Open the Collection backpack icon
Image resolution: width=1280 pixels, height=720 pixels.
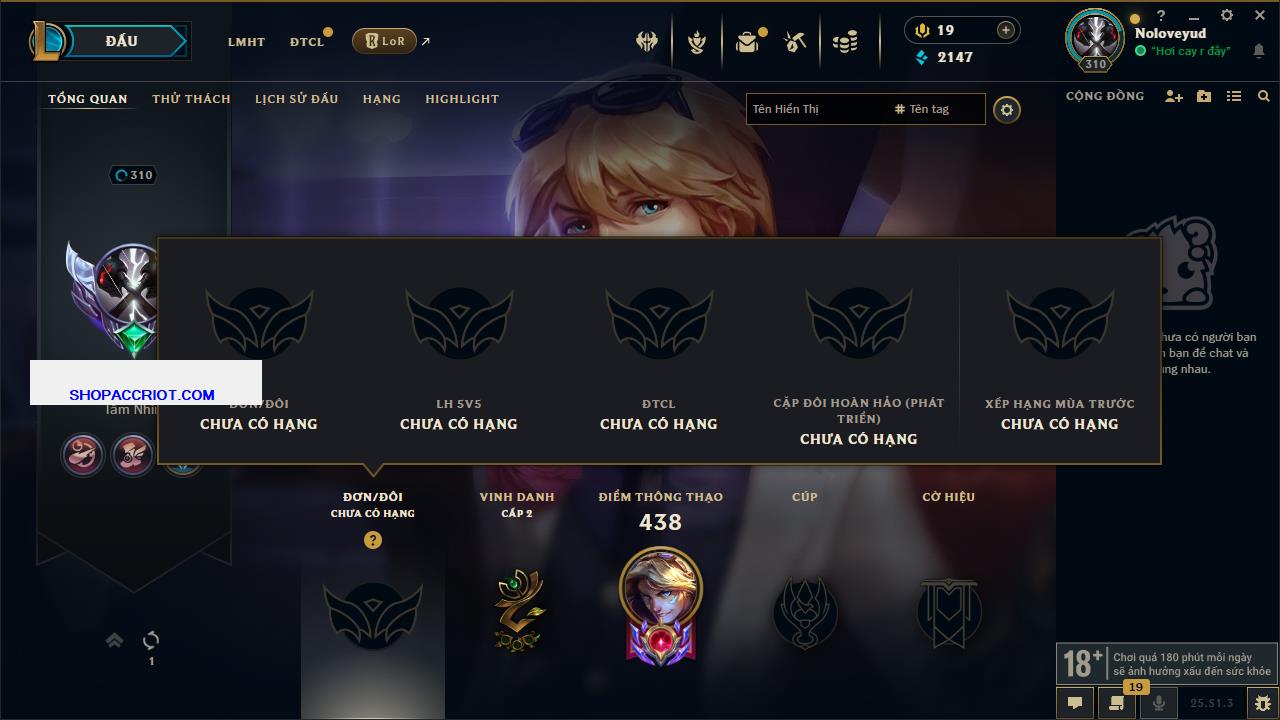click(x=747, y=42)
